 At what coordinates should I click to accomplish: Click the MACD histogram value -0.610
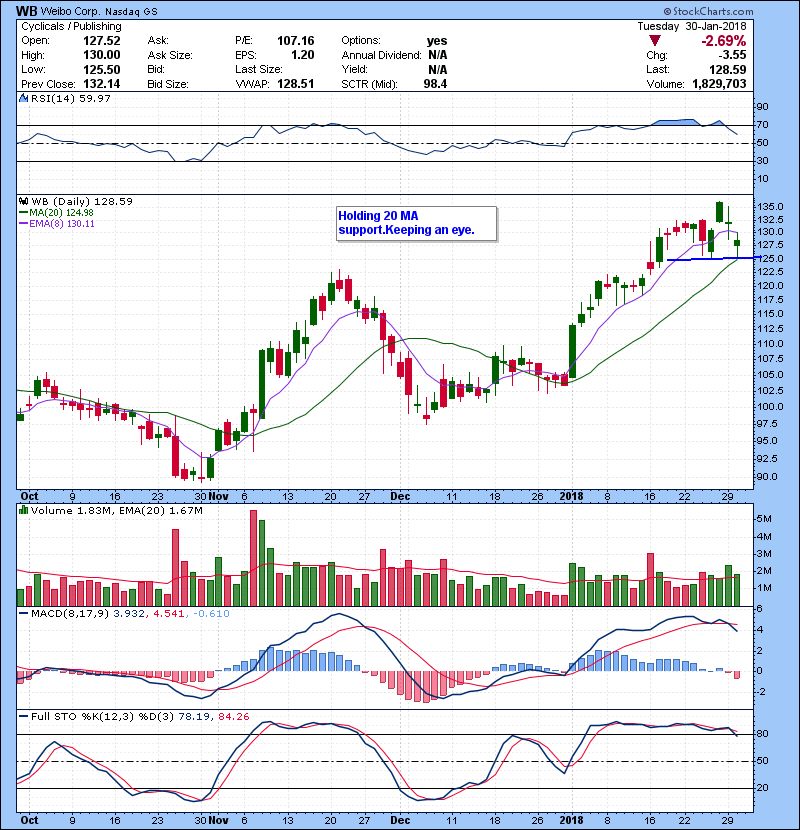[211, 614]
